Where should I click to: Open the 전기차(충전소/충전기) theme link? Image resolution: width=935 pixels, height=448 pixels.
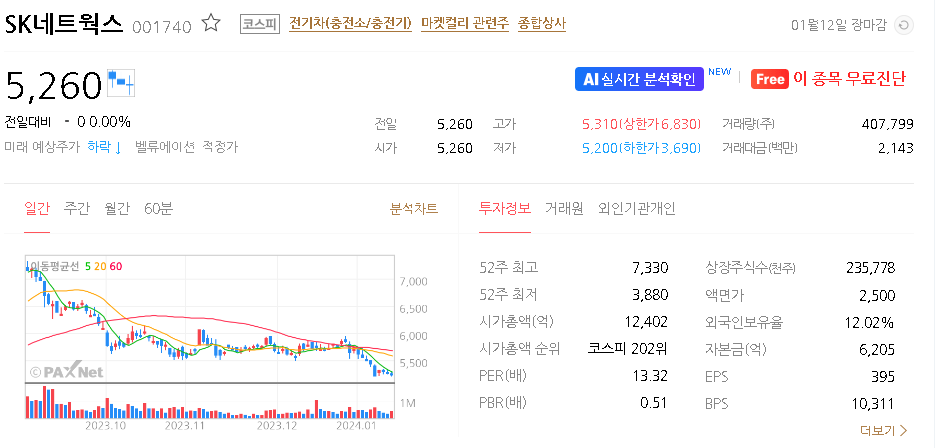(350, 24)
